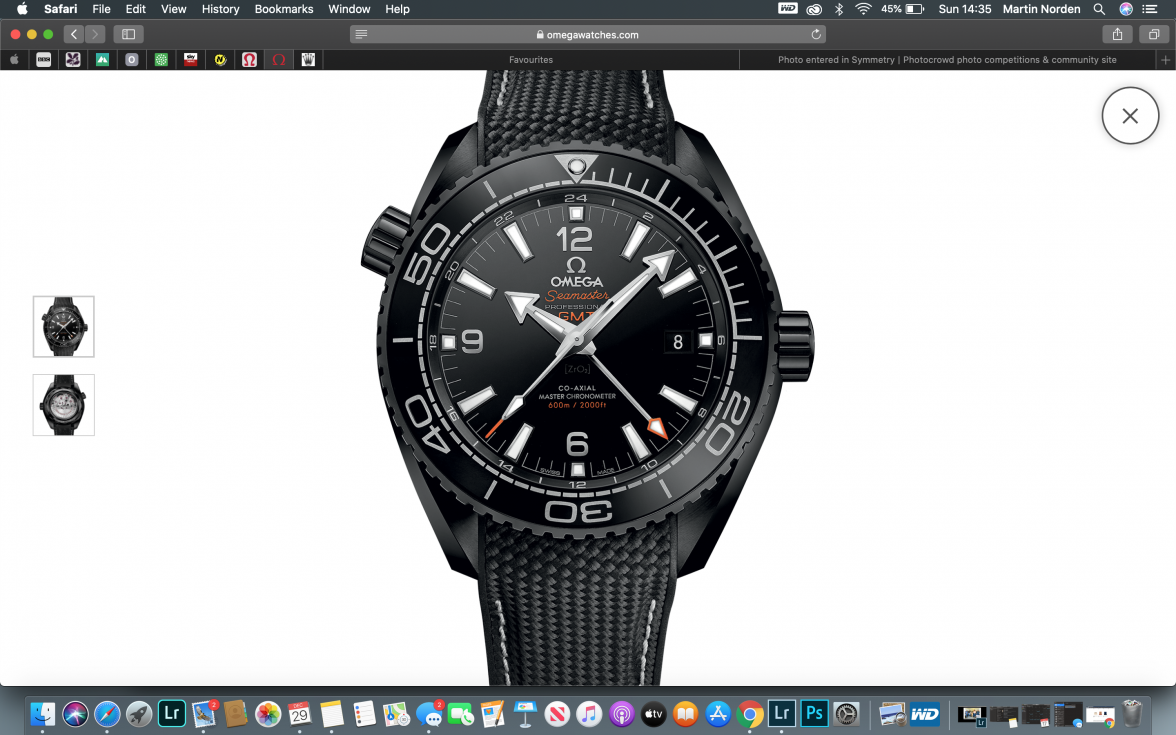The height and width of the screenshot is (735, 1176).
Task: Open the Bookmarks menu
Action: click(x=284, y=9)
